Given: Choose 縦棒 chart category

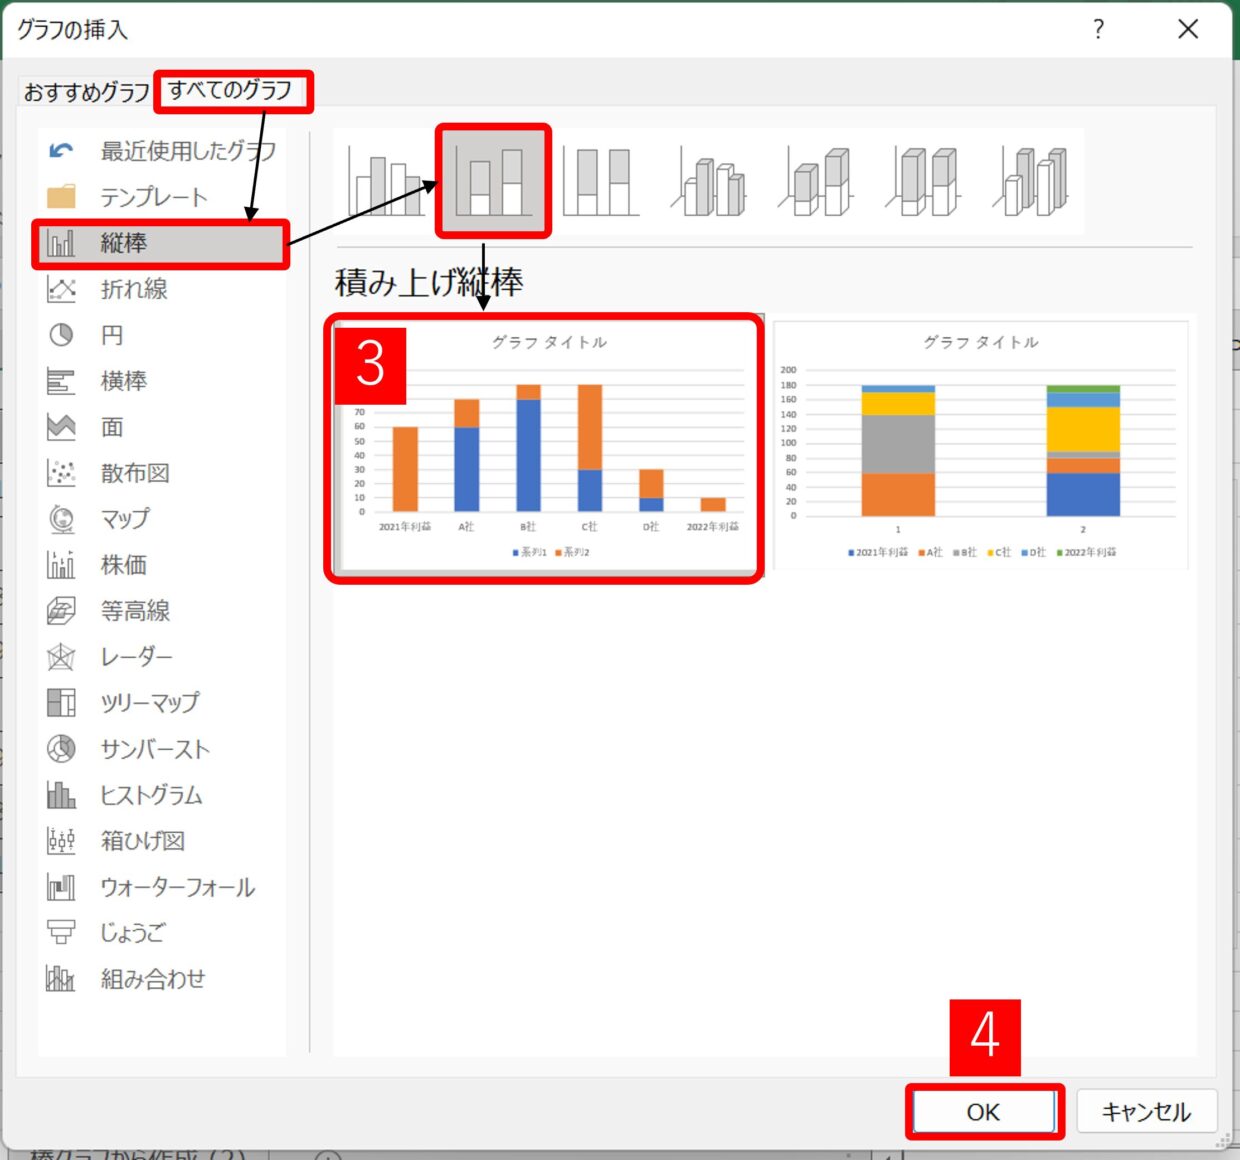Looking at the screenshot, I should tap(160, 243).
